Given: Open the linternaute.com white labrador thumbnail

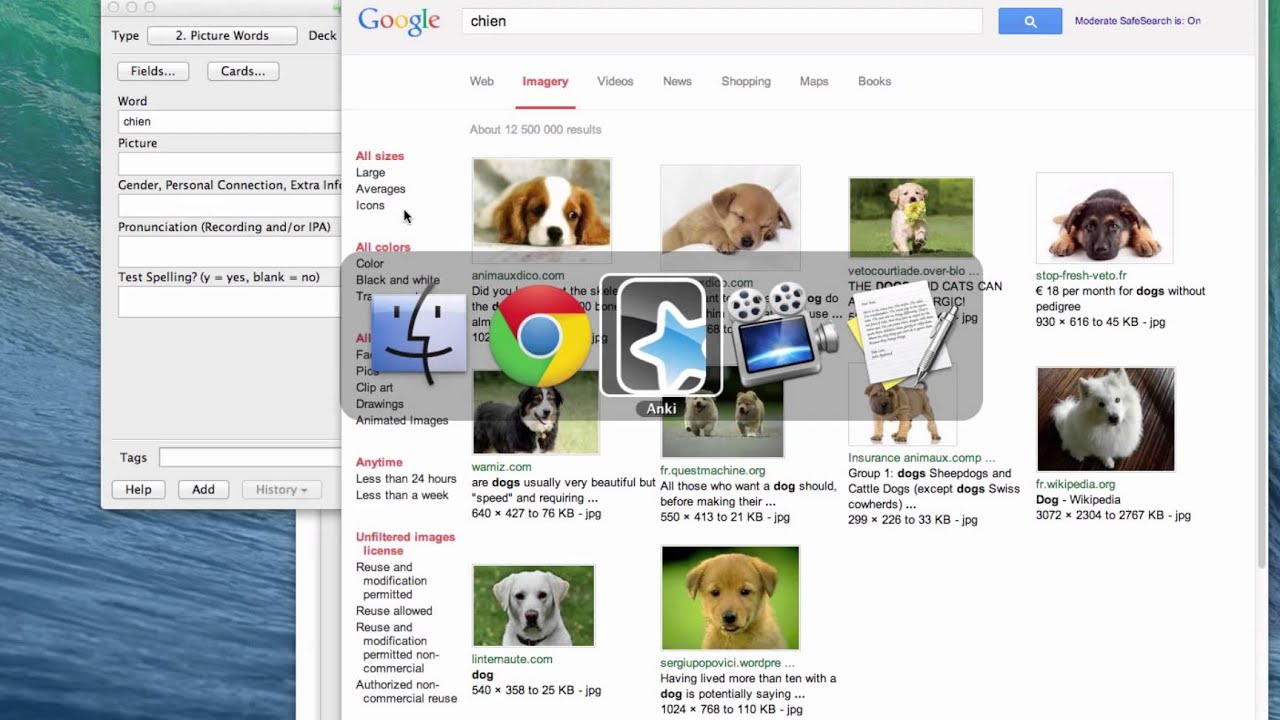Looking at the screenshot, I should point(533,605).
